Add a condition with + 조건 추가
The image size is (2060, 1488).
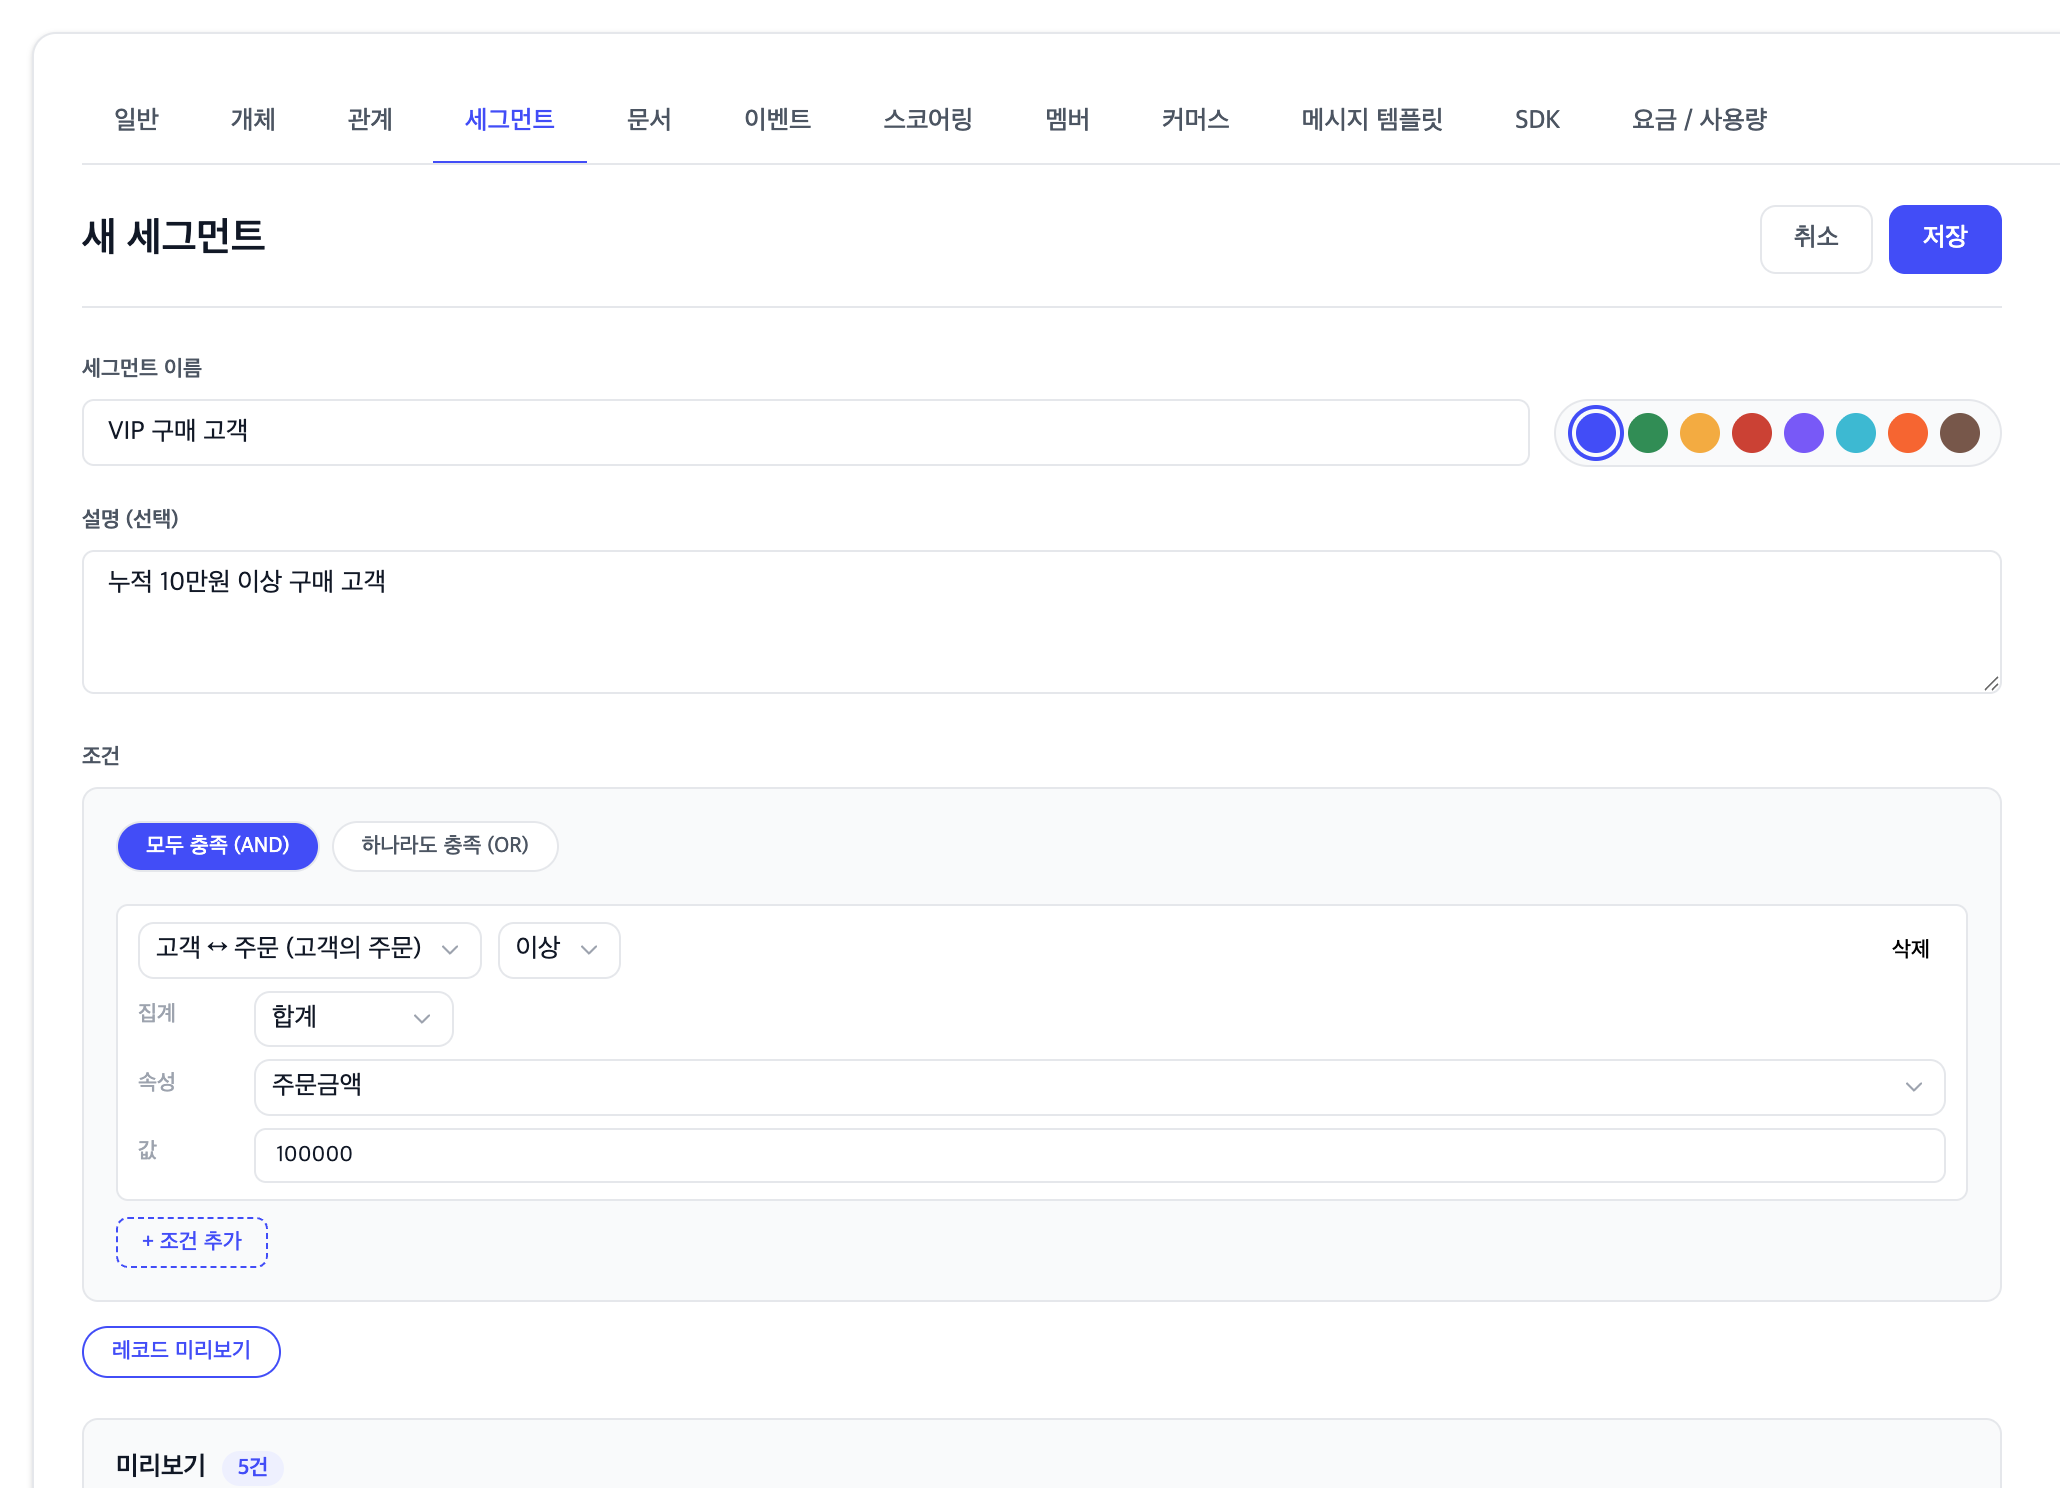pos(192,1242)
